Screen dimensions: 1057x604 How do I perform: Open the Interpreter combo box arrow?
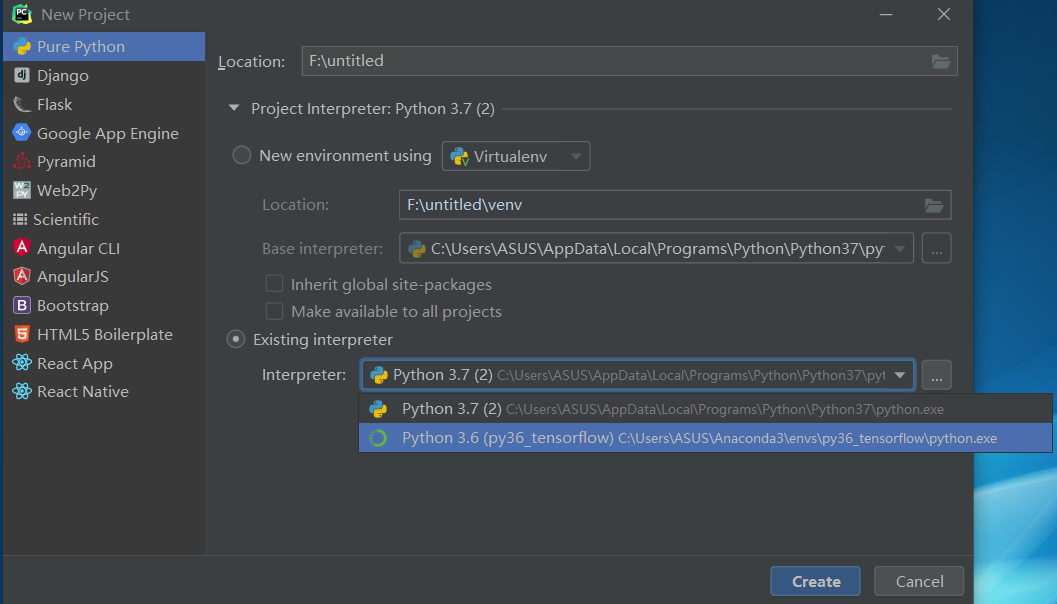pyautogui.click(x=900, y=375)
